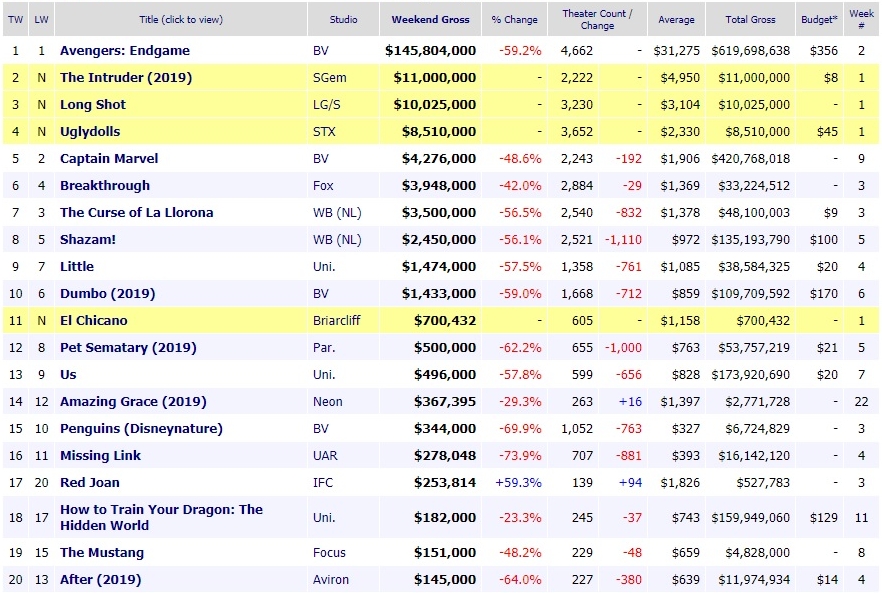Click LG/S studio link
The height and width of the screenshot is (593, 882).
(x=326, y=105)
